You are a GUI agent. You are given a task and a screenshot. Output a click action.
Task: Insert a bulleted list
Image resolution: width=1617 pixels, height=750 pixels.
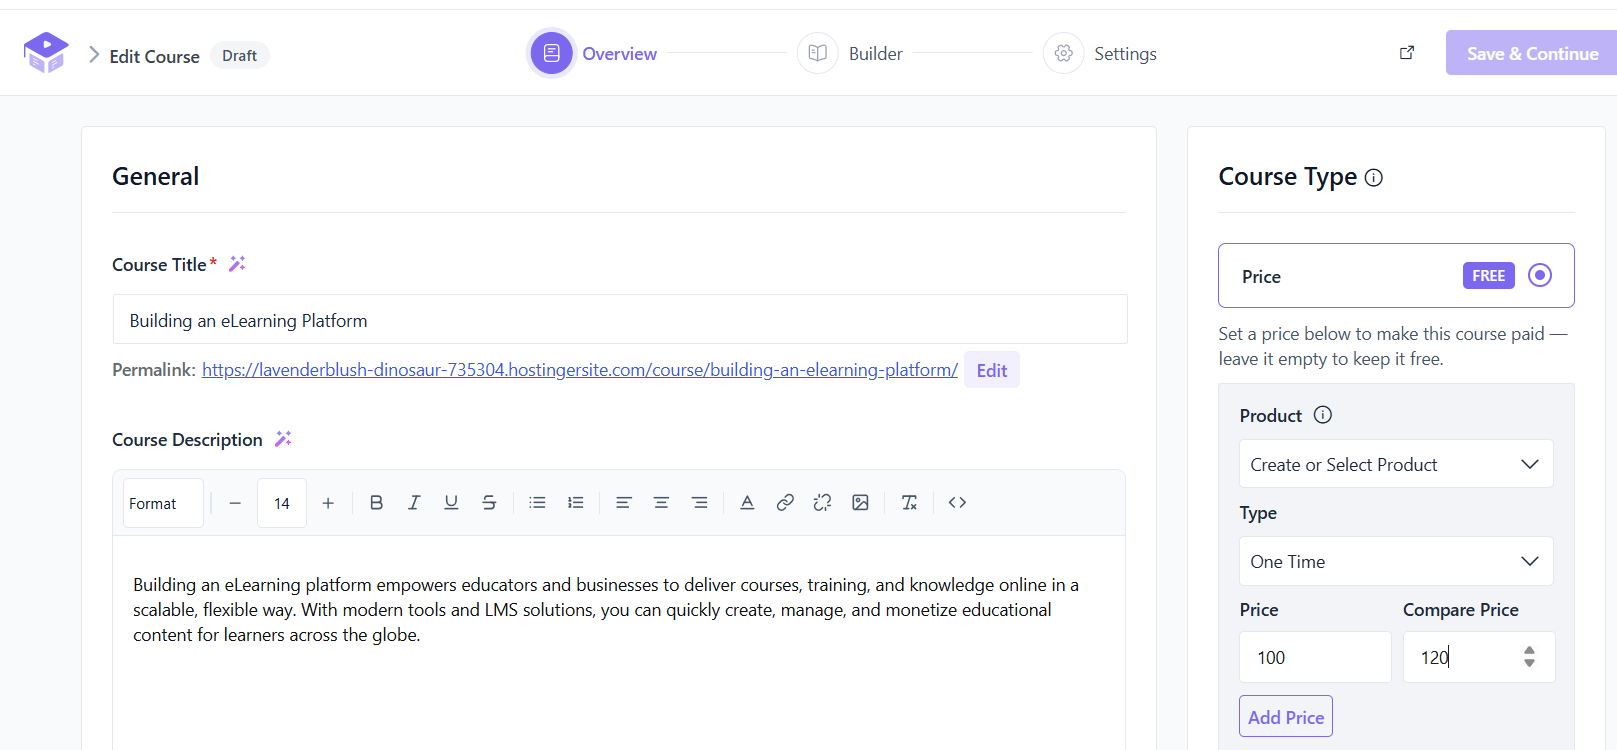pyautogui.click(x=537, y=503)
